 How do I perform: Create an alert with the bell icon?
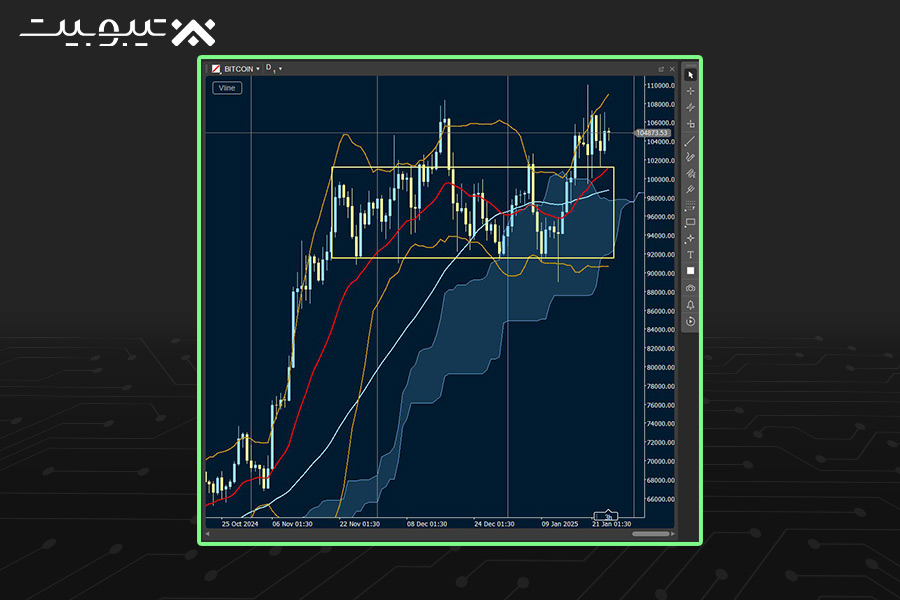click(x=690, y=305)
